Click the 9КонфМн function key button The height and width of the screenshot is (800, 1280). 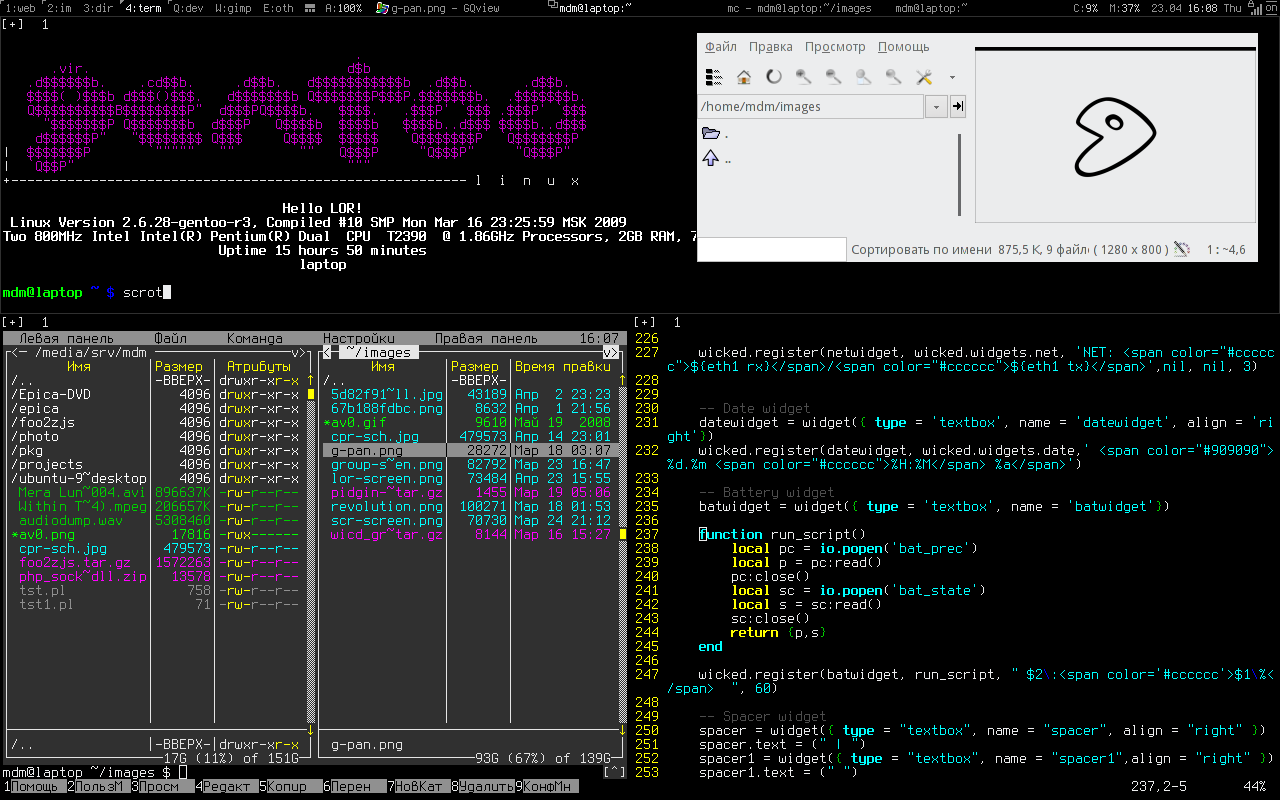pos(547,786)
